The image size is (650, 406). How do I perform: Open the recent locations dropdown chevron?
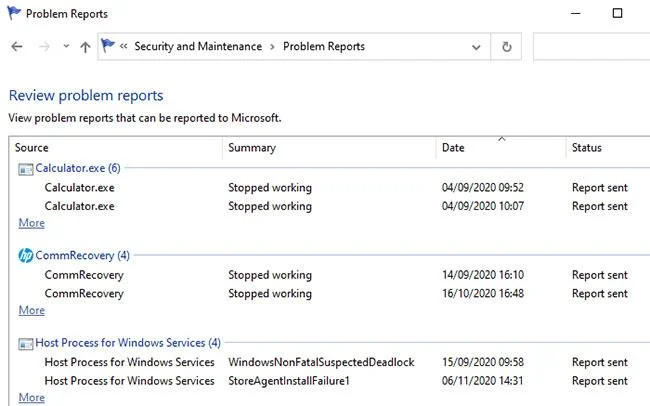click(66, 46)
